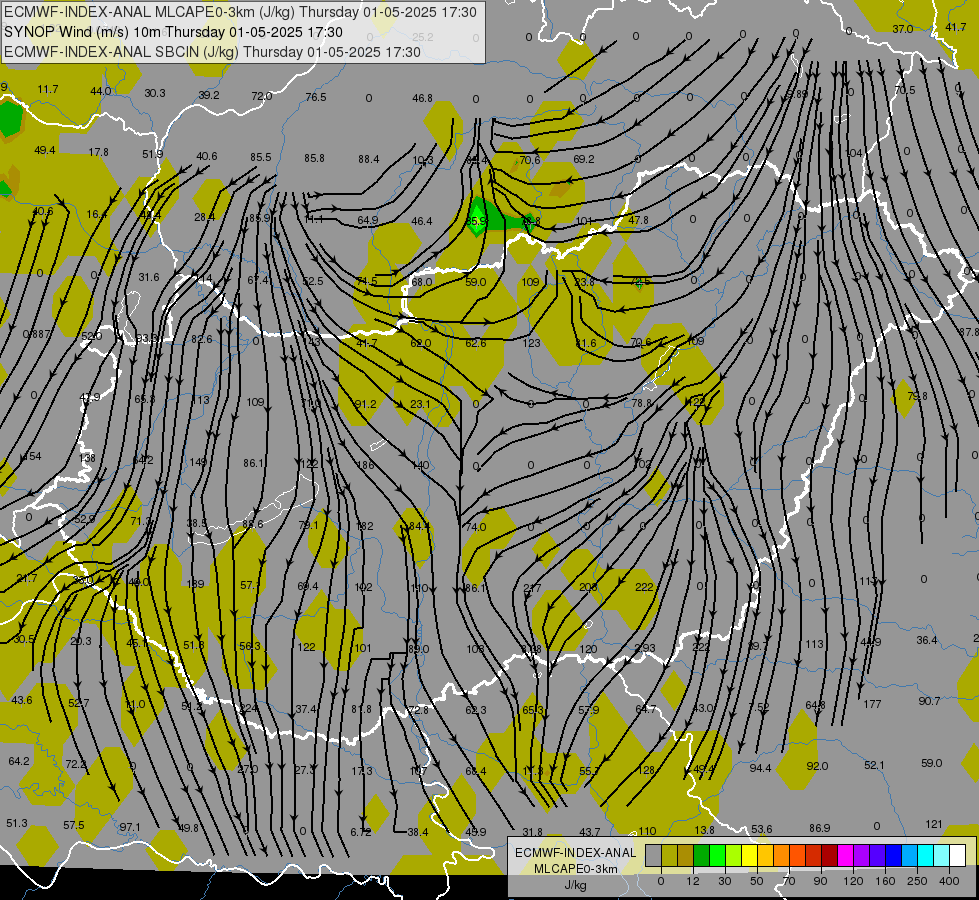Click the legend tick label 160
The width and height of the screenshot is (979, 900).
pos(885,881)
